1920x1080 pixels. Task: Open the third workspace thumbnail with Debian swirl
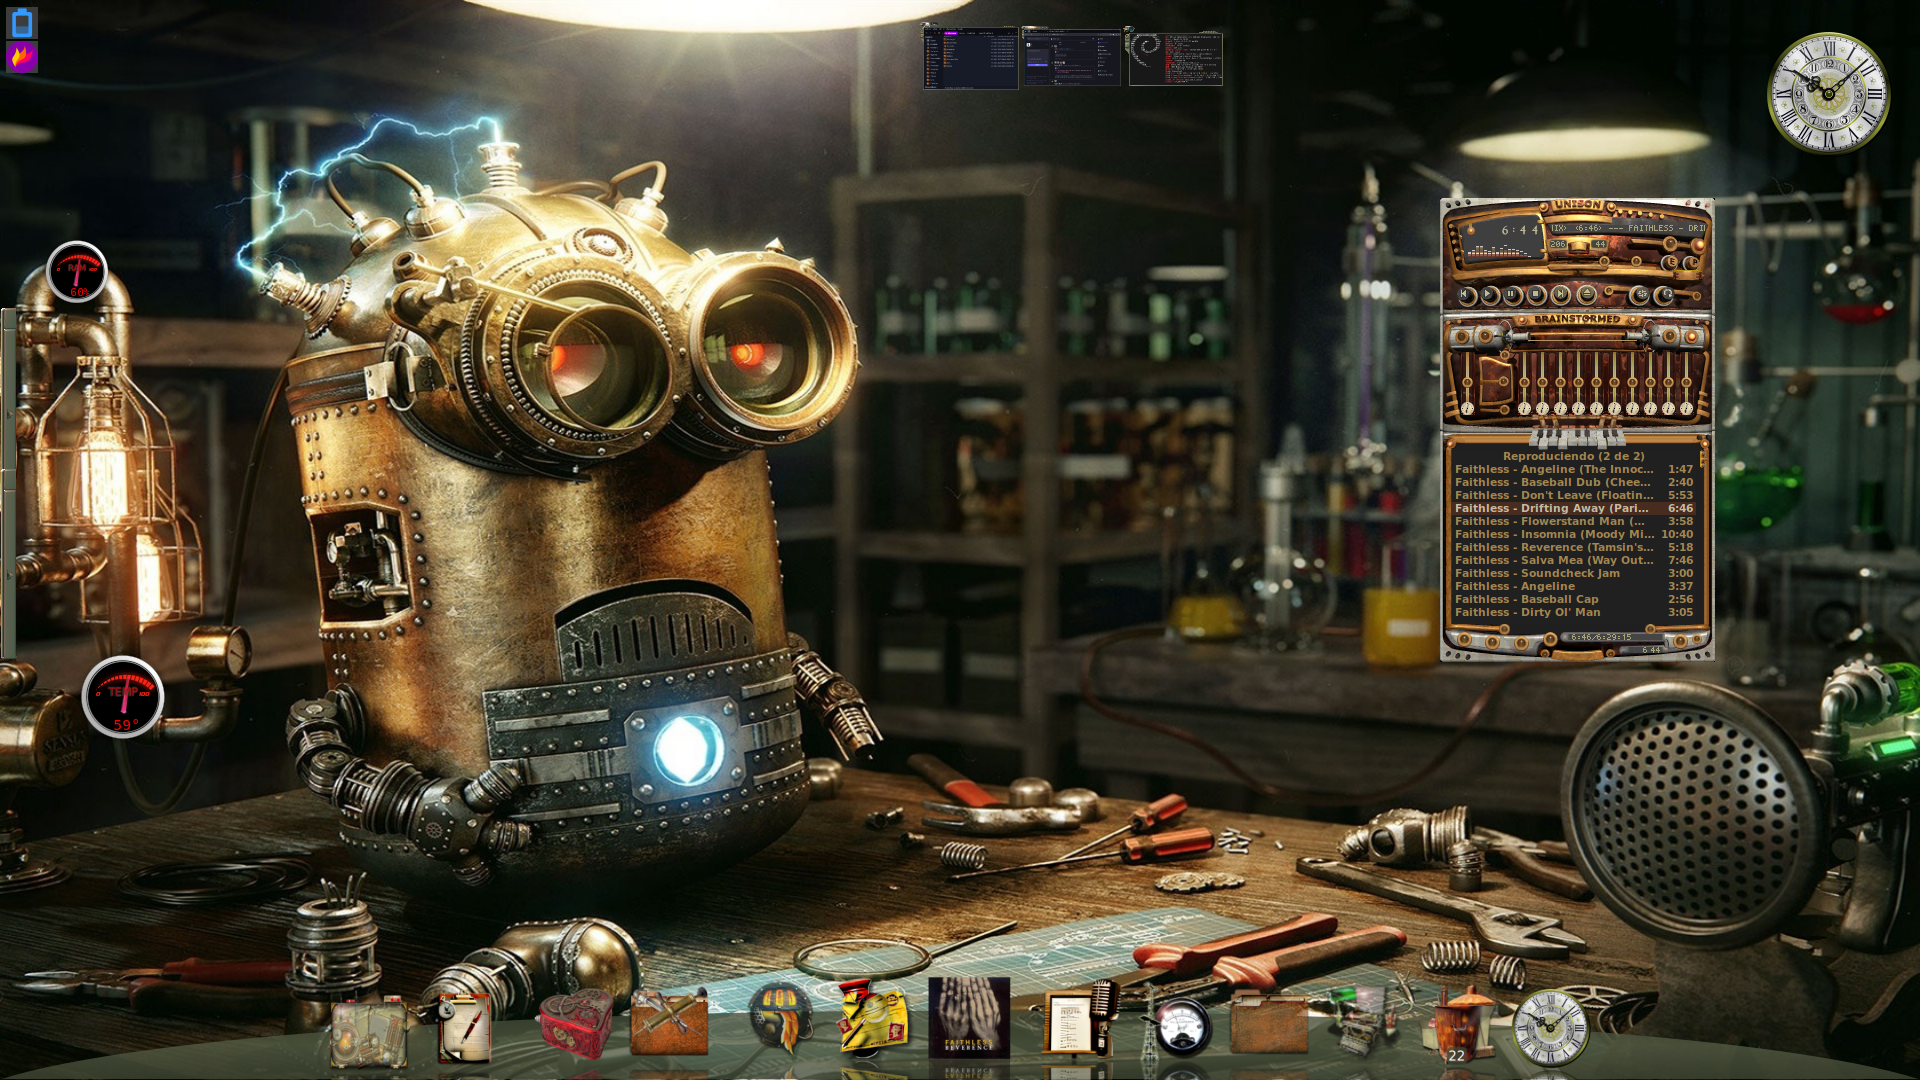(x=1175, y=58)
